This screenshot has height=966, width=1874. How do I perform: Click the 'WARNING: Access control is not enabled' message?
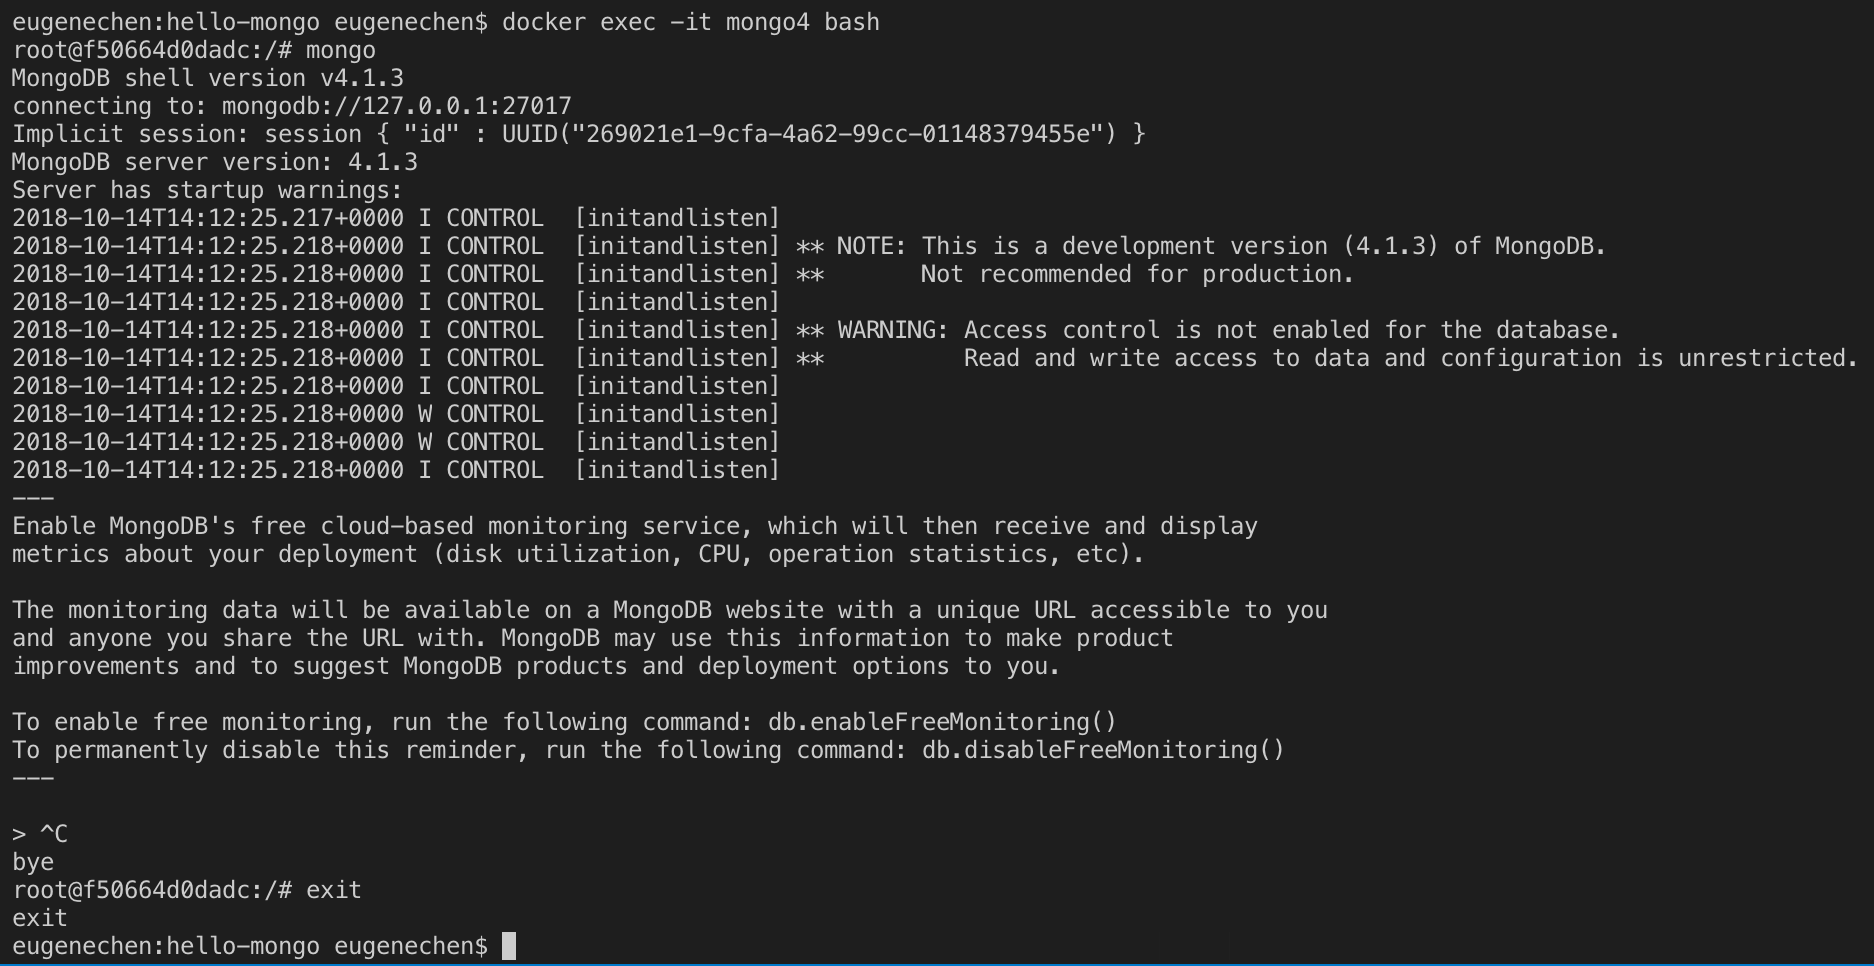(1228, 330)
